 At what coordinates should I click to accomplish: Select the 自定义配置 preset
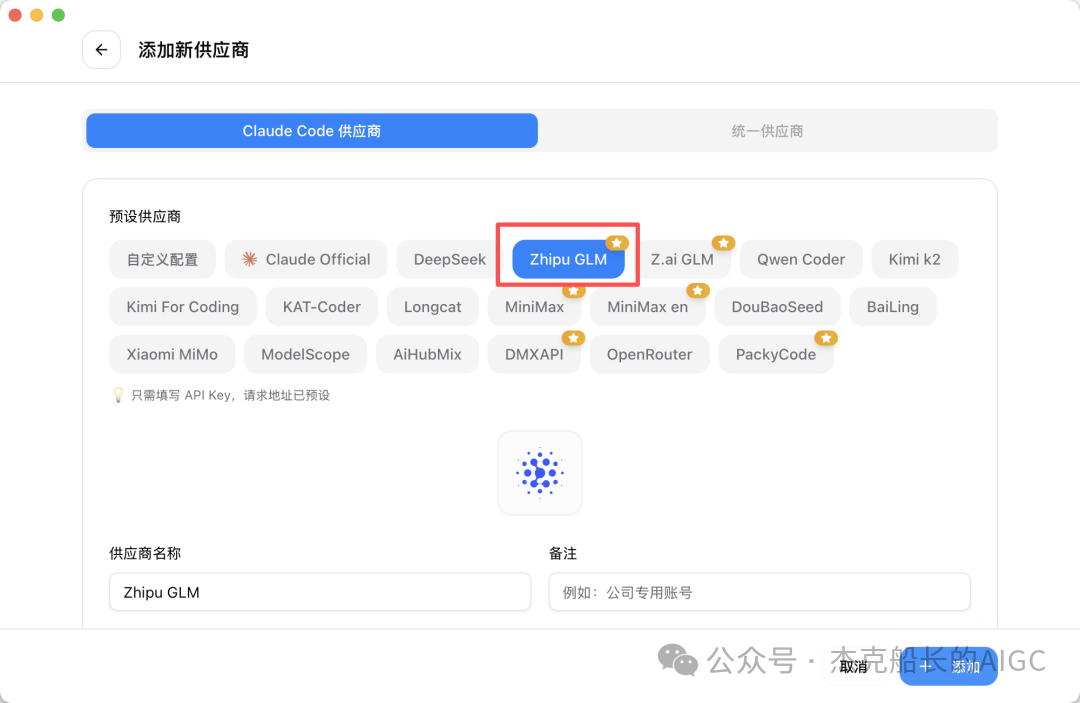(x=163, y=260)
